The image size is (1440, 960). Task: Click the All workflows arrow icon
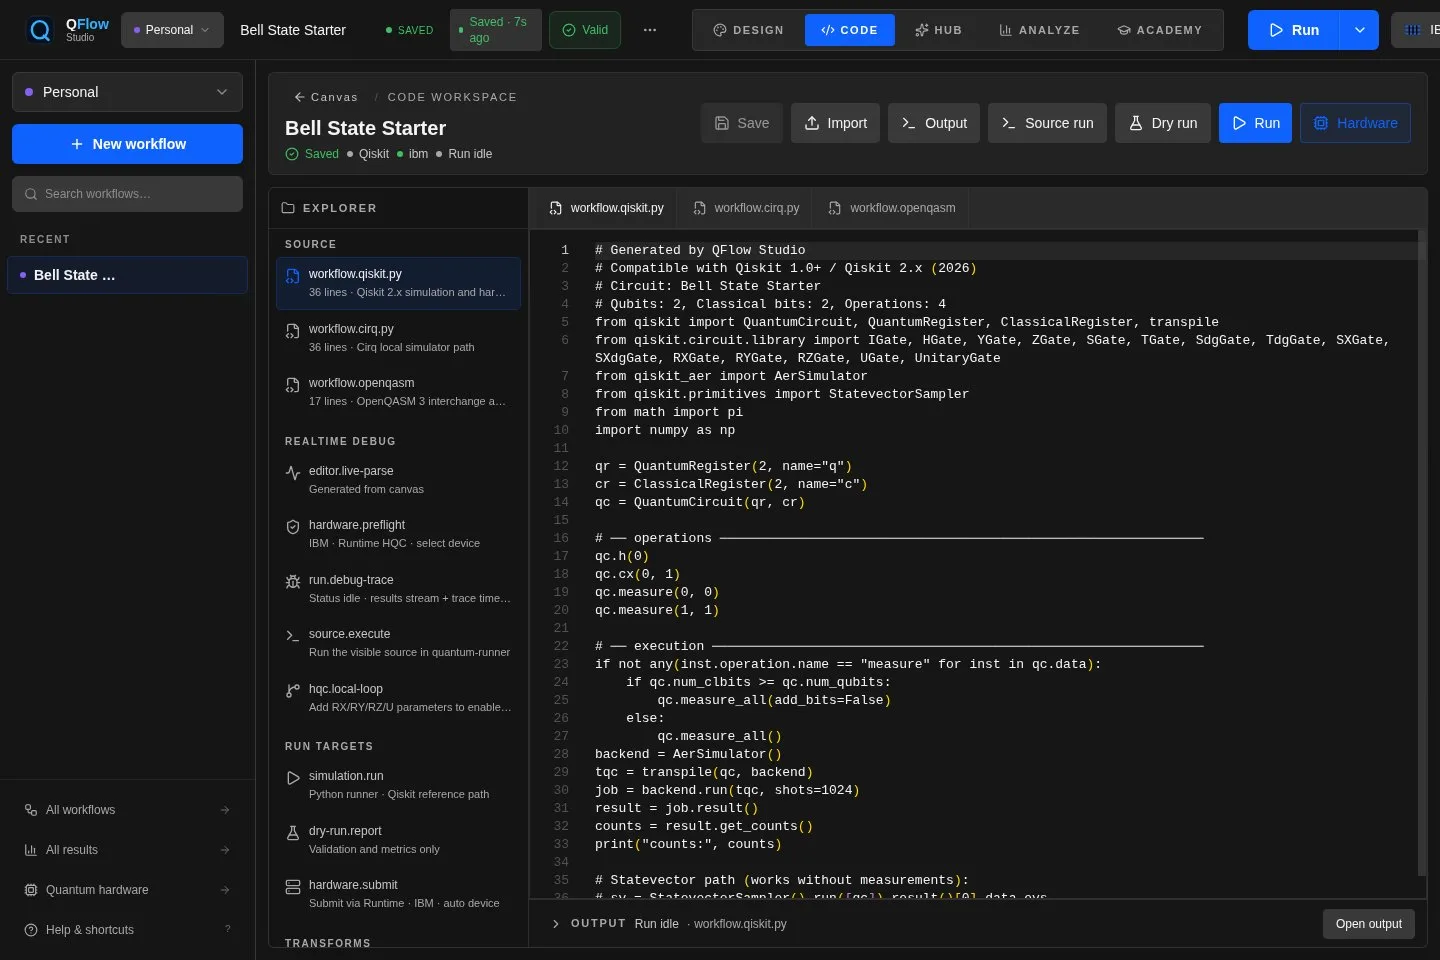[x=225, y=810]
